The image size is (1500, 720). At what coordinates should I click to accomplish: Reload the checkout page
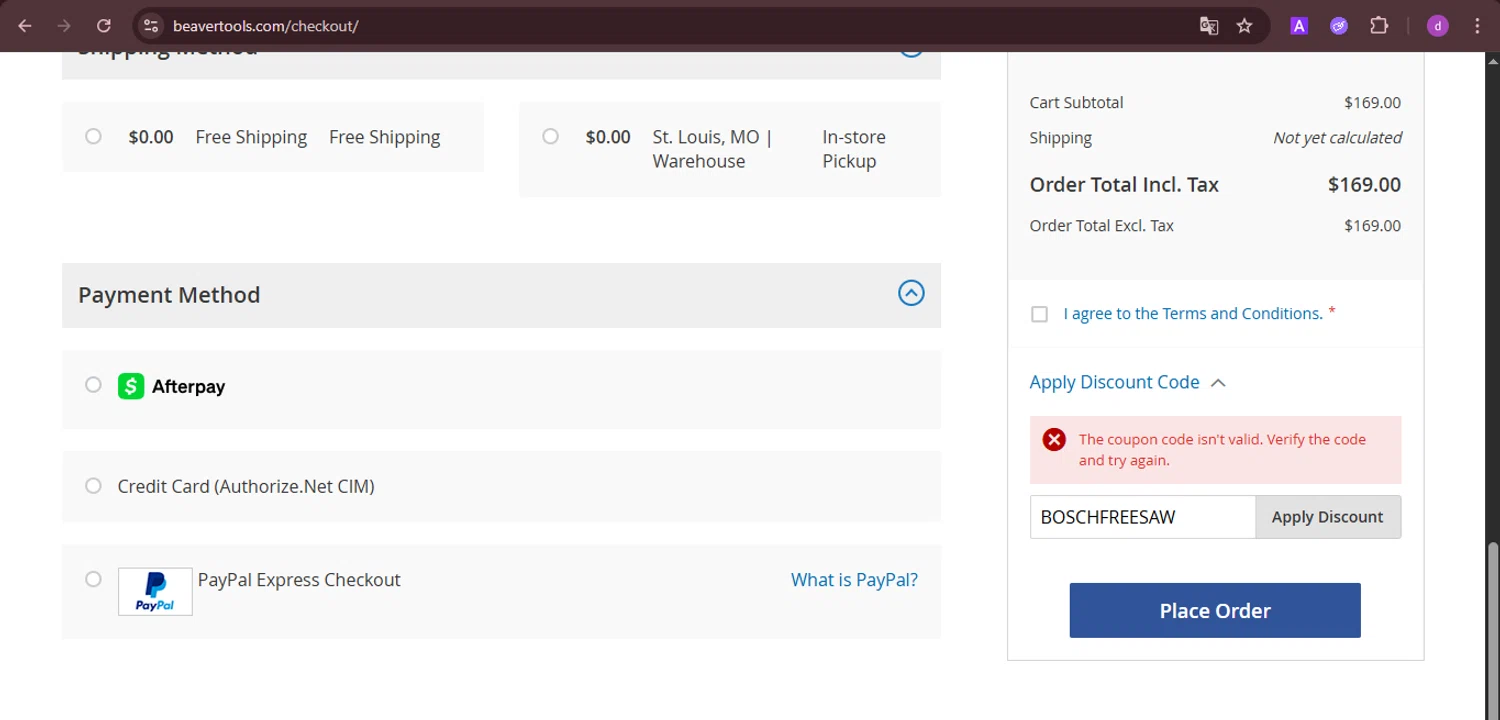coord(104,26)
